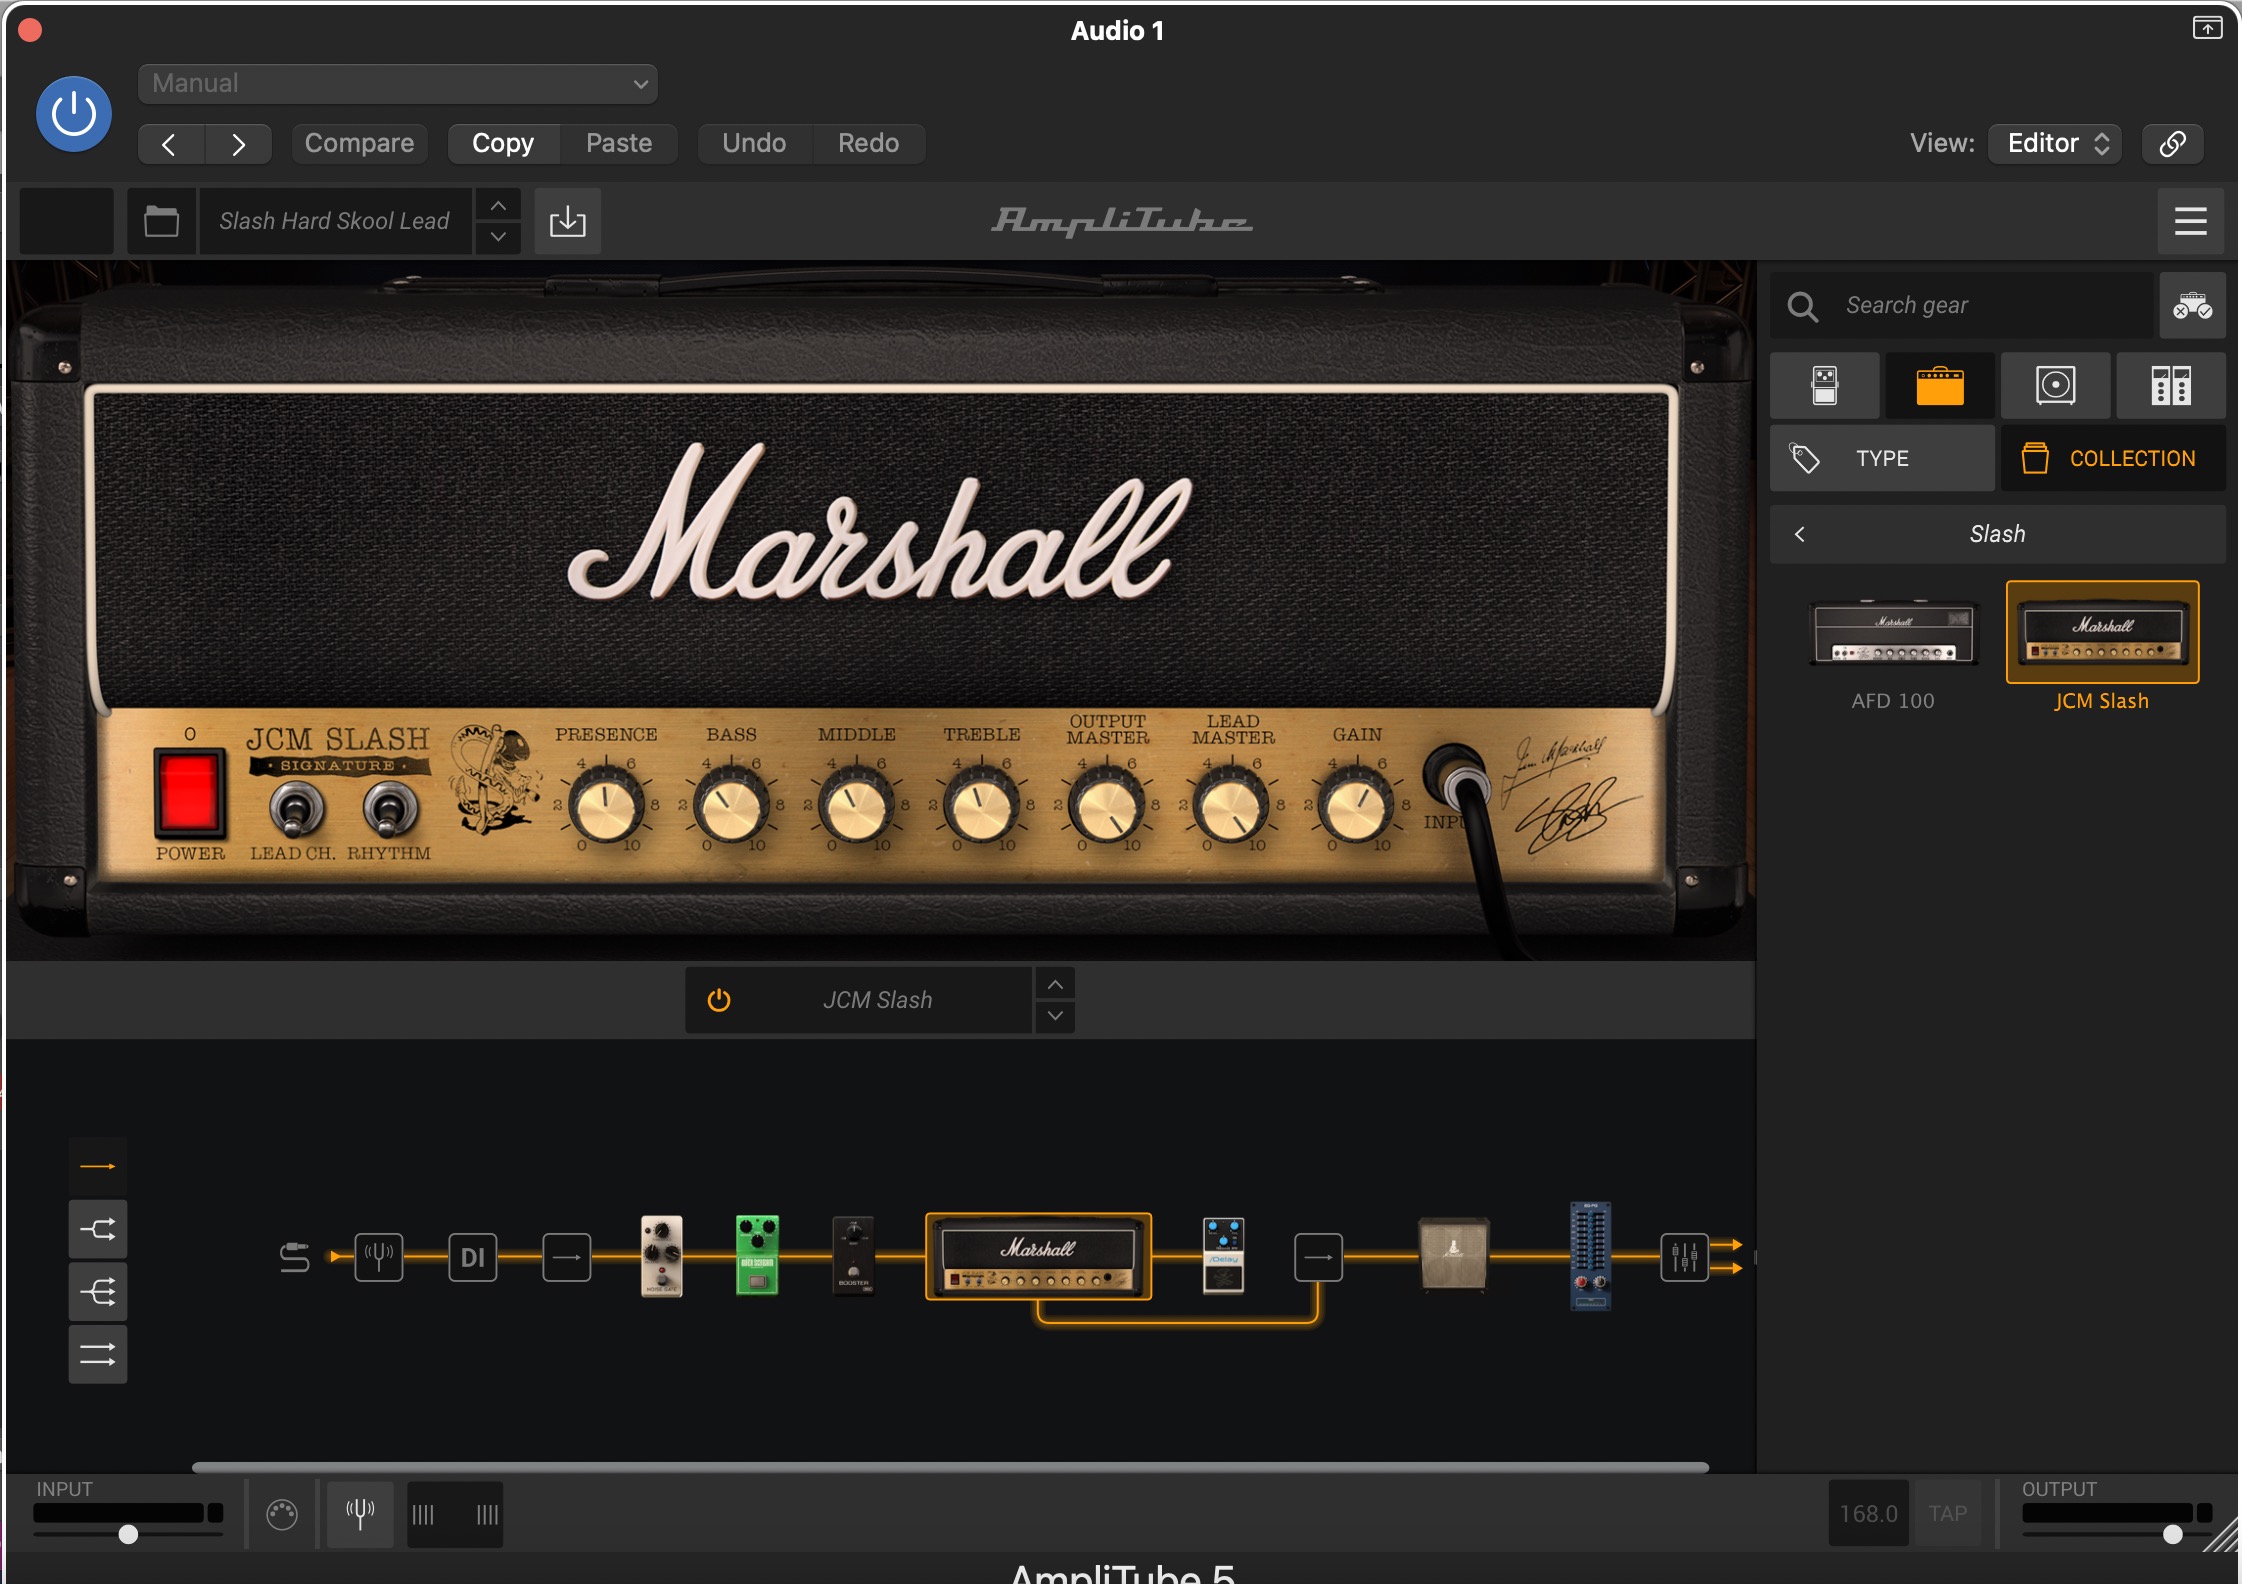Click the TAP tempo button
The width and height of the screenshot is (2242, 1584).
click(1947, 1514)
